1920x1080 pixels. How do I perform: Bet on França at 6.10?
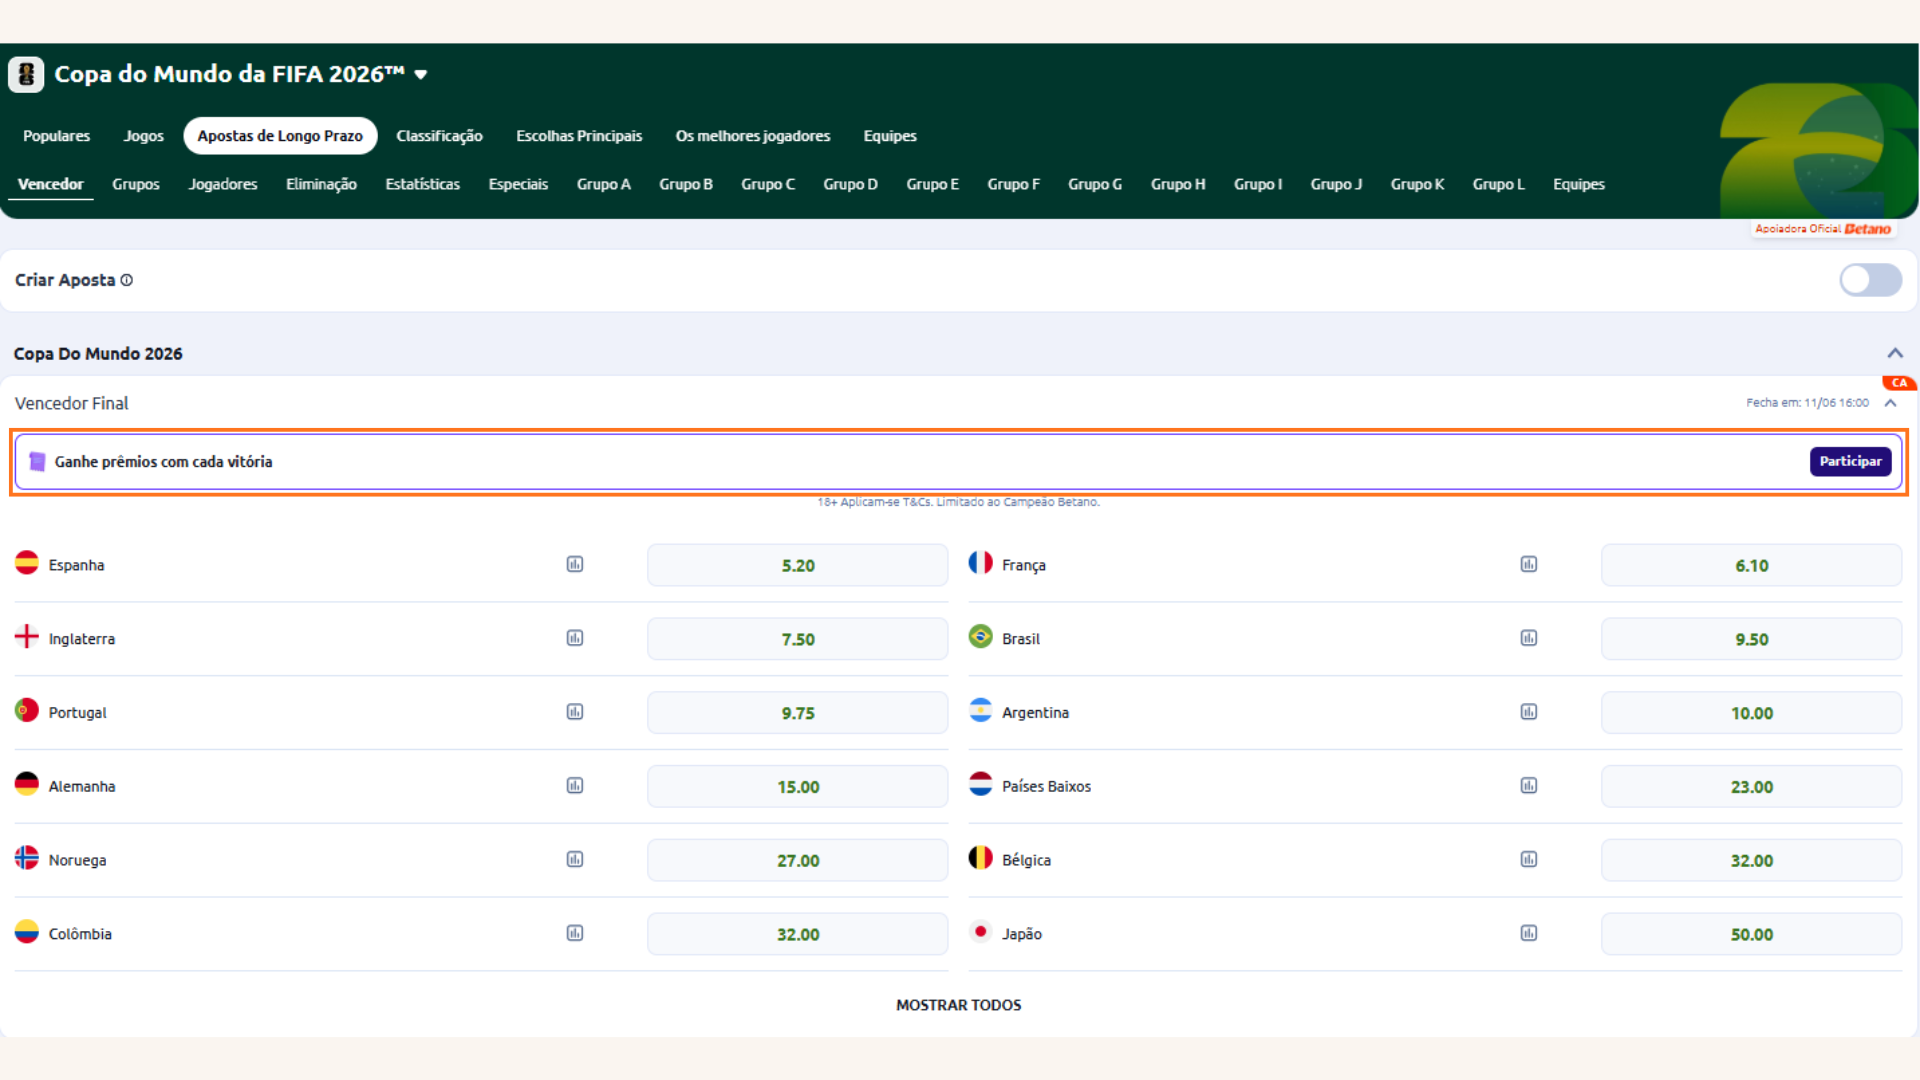[1751, 565]
